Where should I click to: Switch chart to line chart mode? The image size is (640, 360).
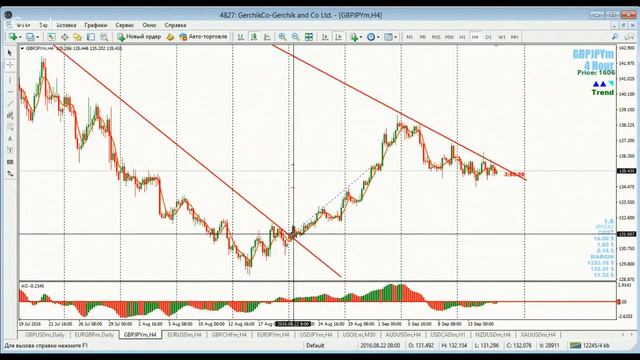coord(267,37)
